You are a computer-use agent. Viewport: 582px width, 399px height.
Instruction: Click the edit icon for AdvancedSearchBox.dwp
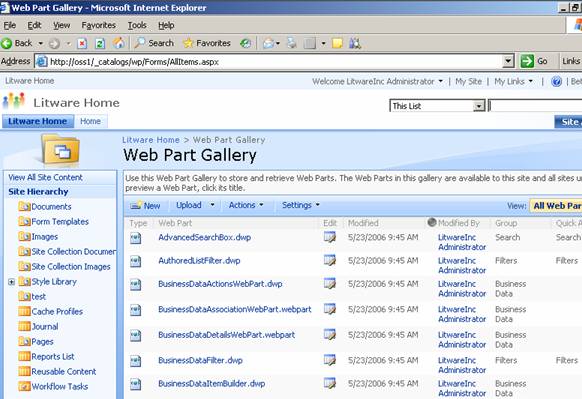click(x=330, y=237)
